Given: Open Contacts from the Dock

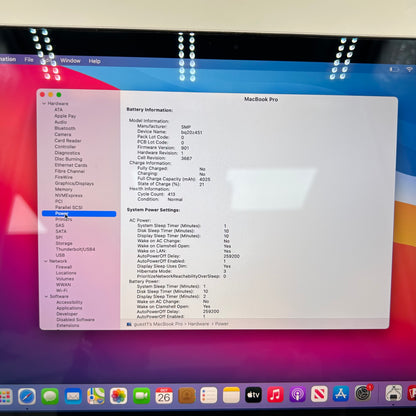Looking at the screenshot, I should tap(187, 395).
